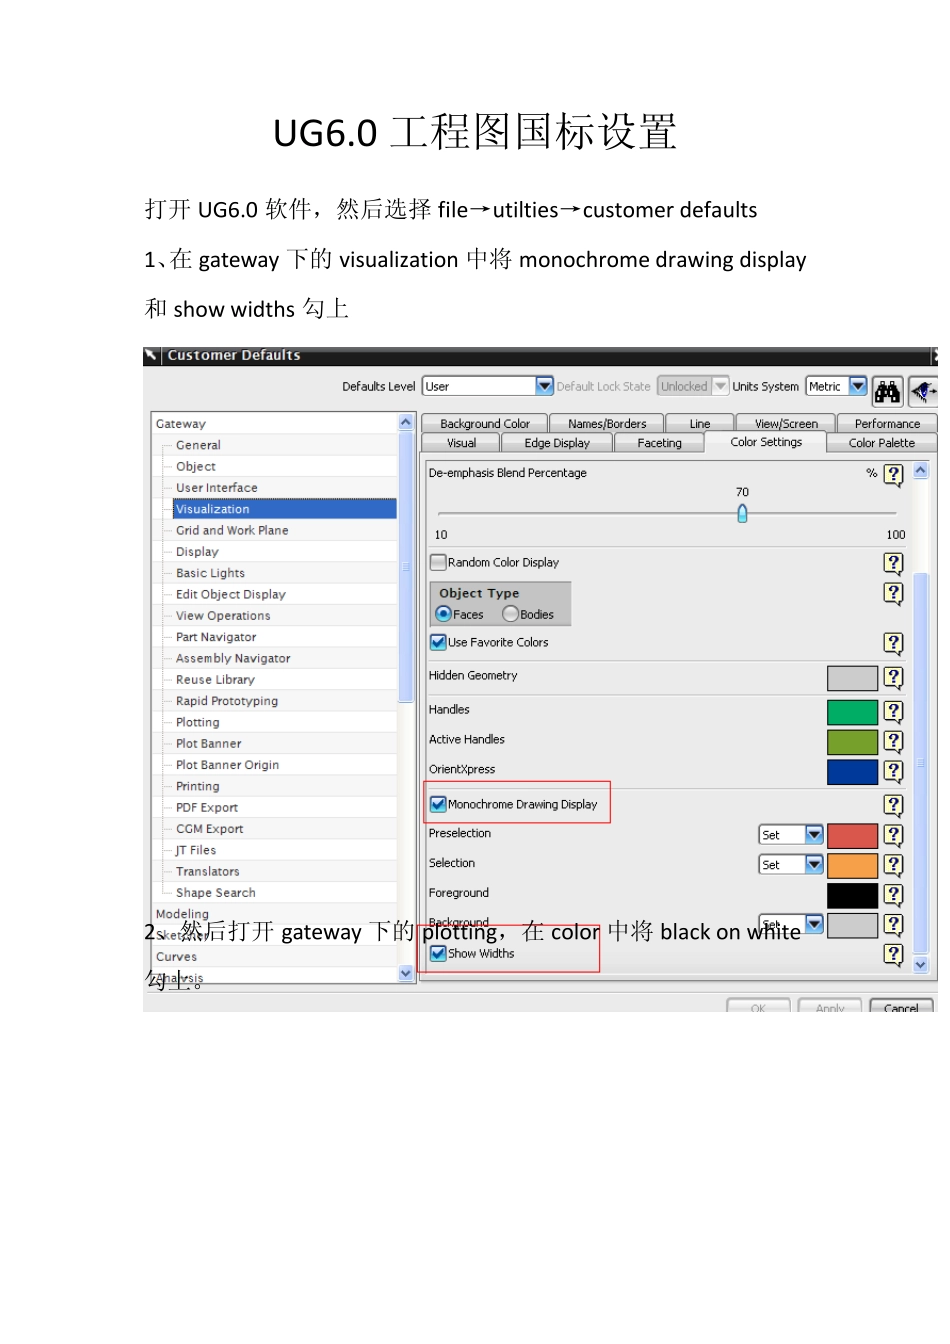Open help icon for Random Color Display
950x1344 pixels.
click(894, 564)
